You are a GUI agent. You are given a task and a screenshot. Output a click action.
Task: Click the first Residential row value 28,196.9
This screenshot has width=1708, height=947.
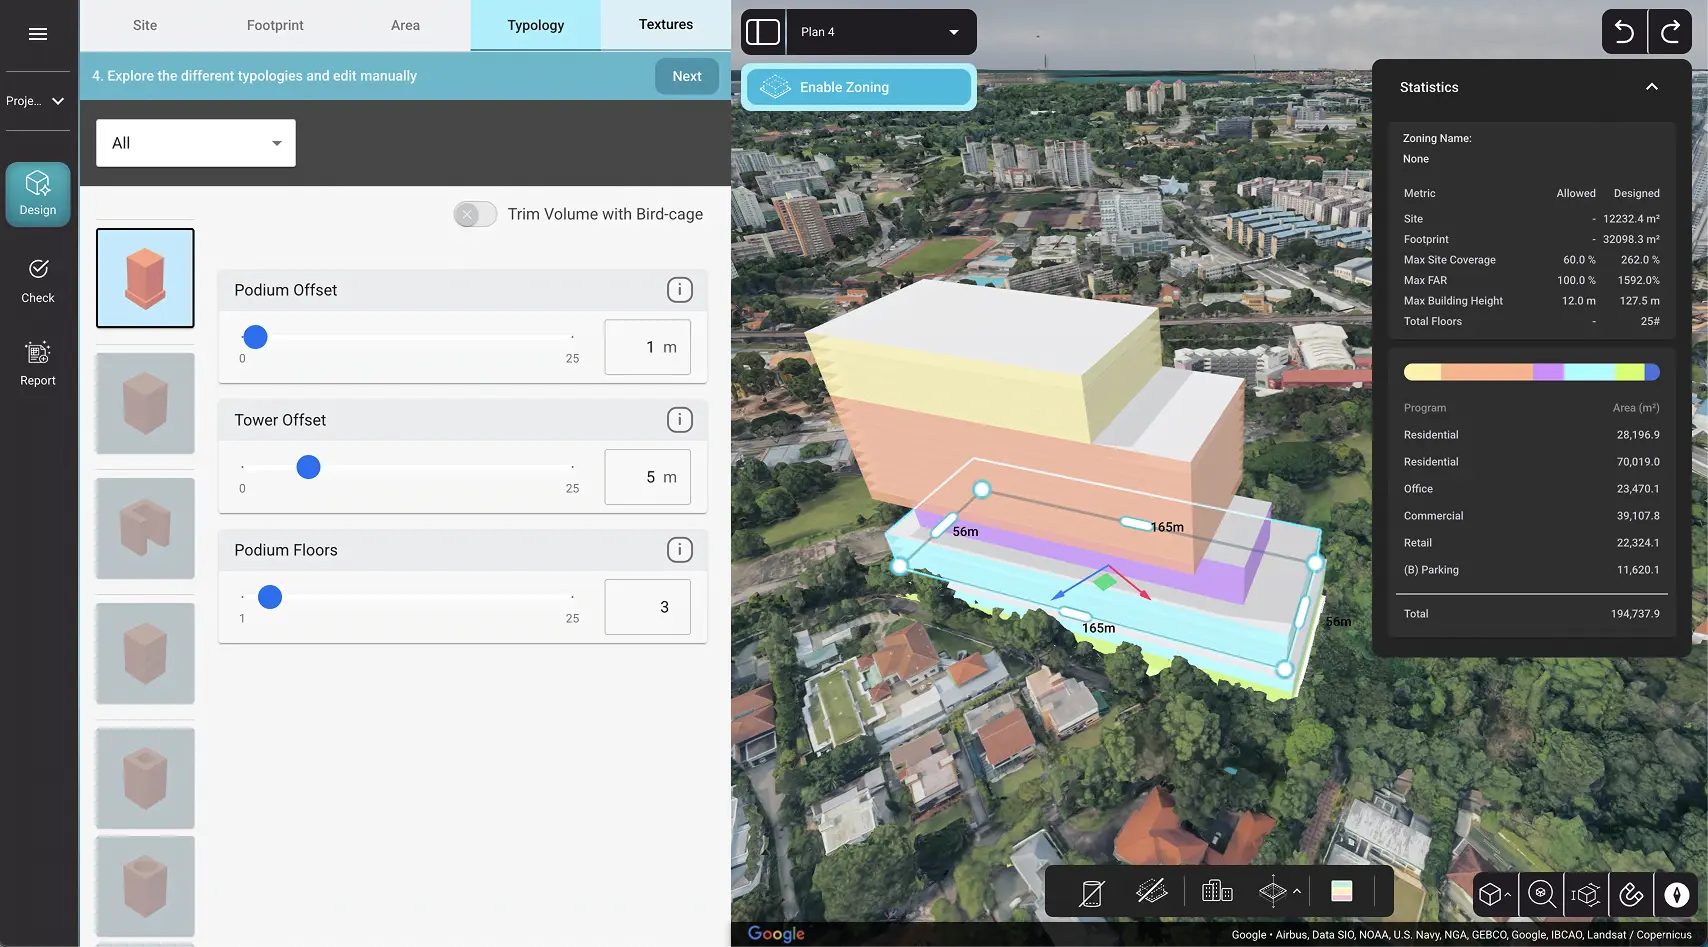coord(1638,435)
